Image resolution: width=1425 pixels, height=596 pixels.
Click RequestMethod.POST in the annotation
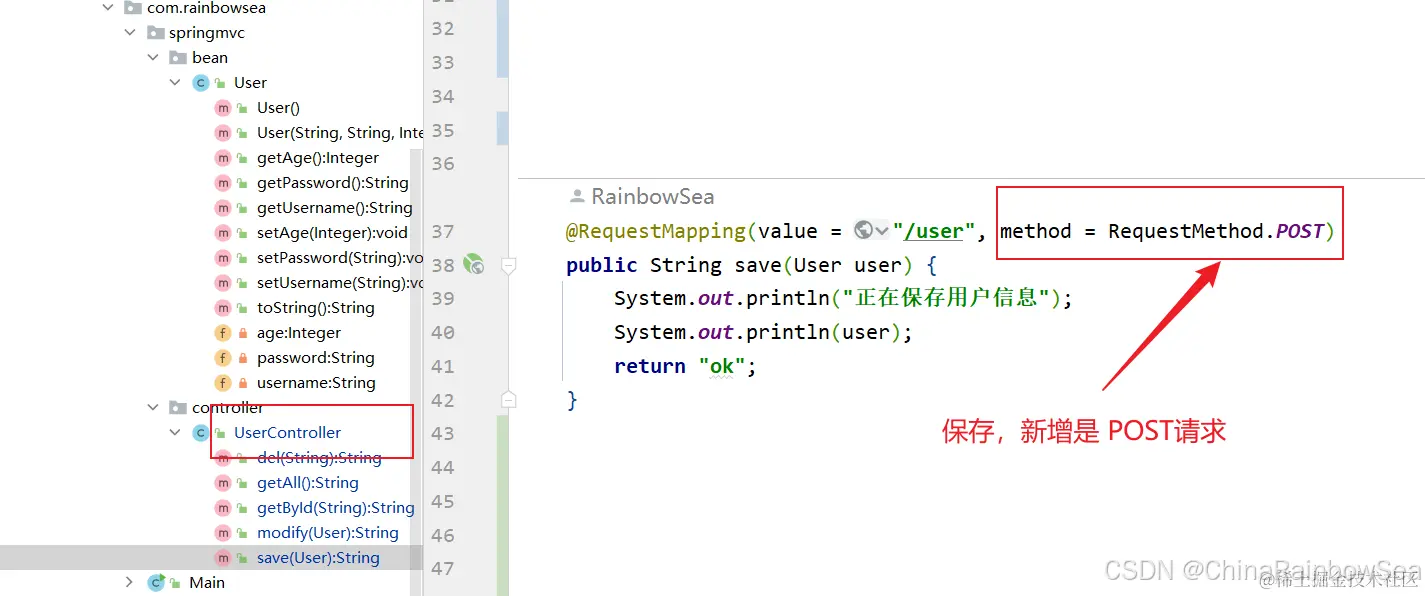click(1215, 231)
